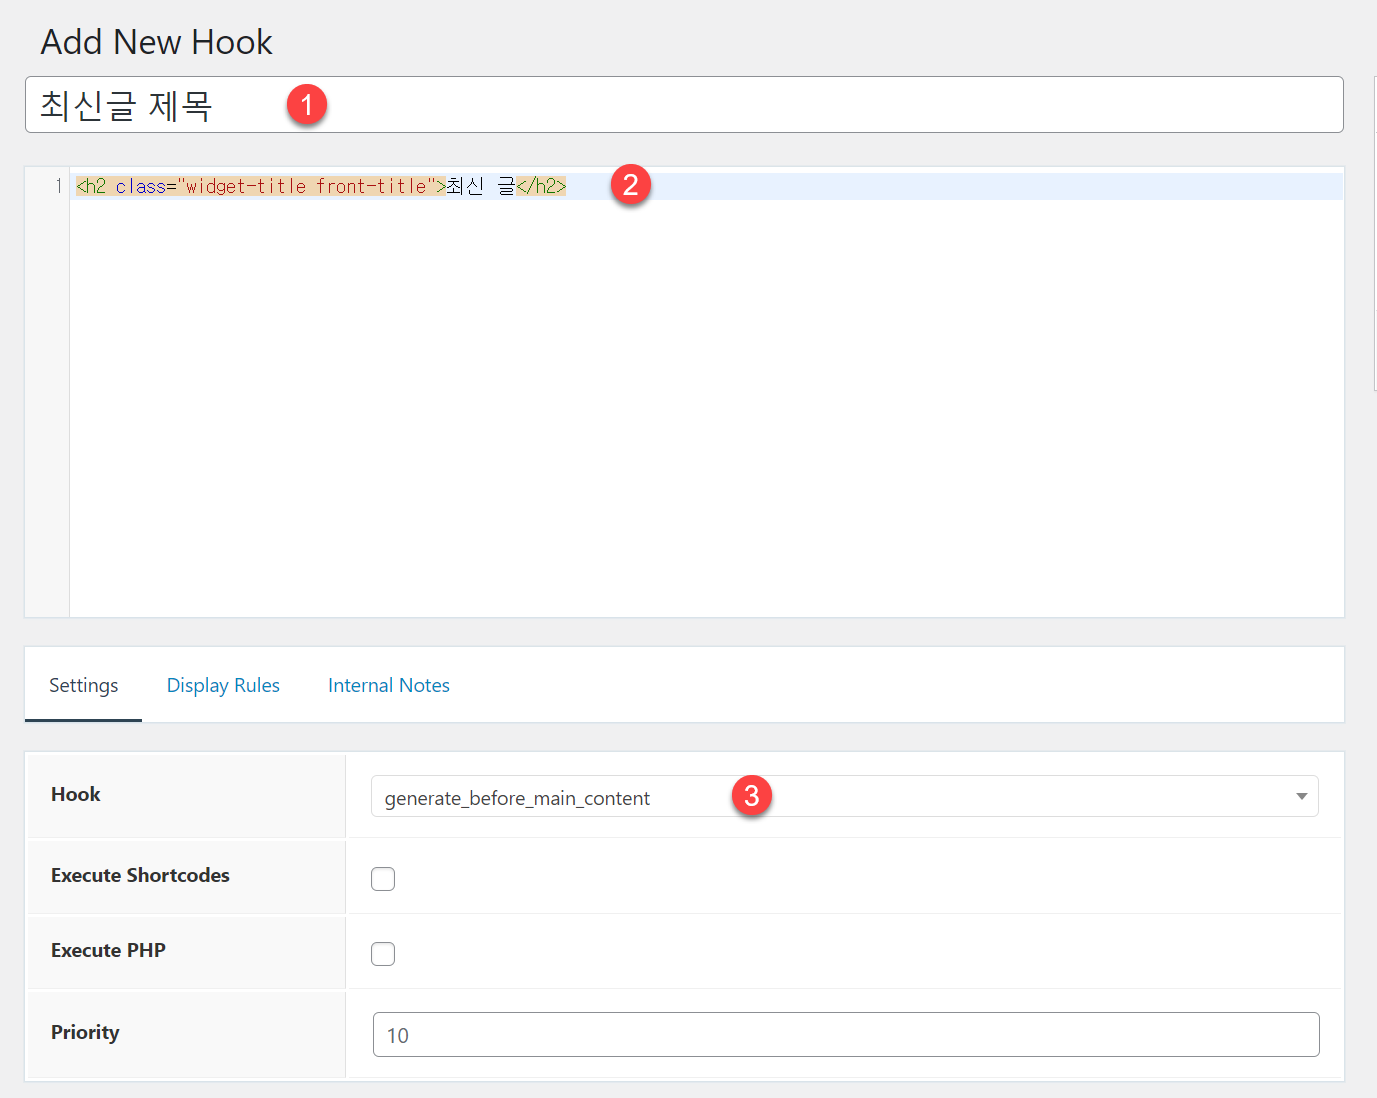Click the arrow on the Hook select box
The height and width of the screenshot is (1098, 1377).
click(1301, 797)
